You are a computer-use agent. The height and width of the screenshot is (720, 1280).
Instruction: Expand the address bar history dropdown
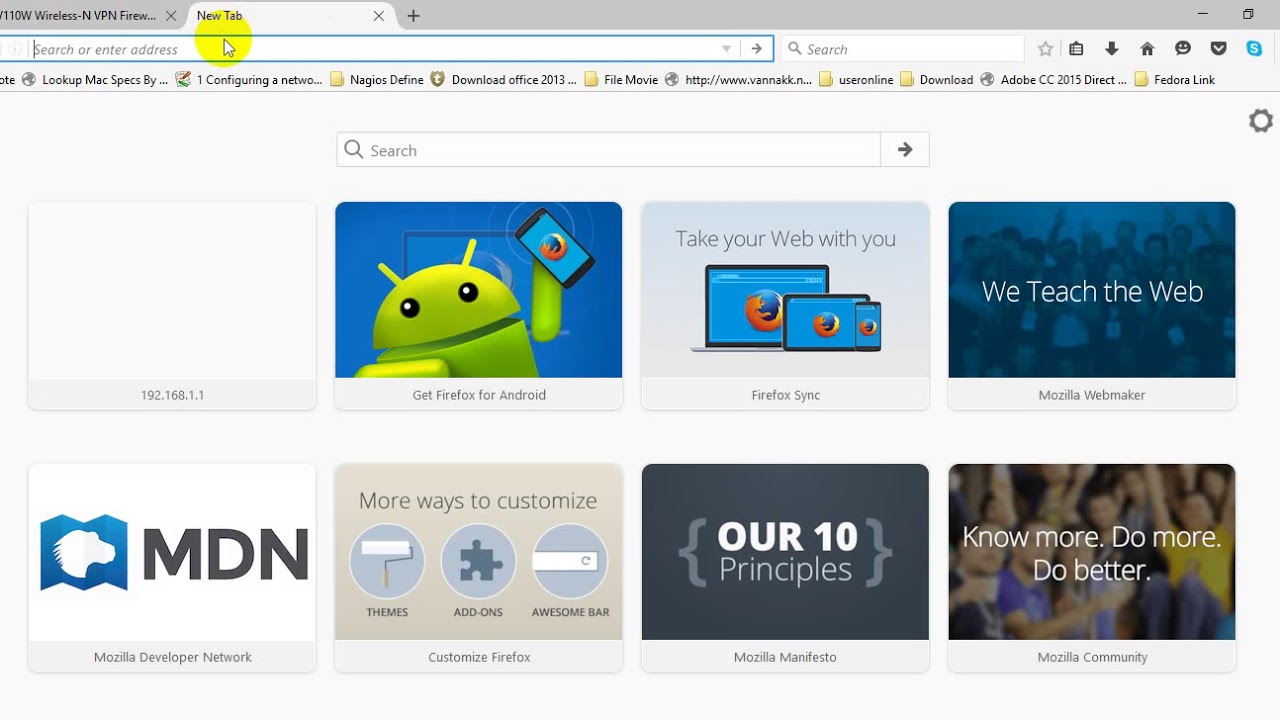click(x=727, y=49)
